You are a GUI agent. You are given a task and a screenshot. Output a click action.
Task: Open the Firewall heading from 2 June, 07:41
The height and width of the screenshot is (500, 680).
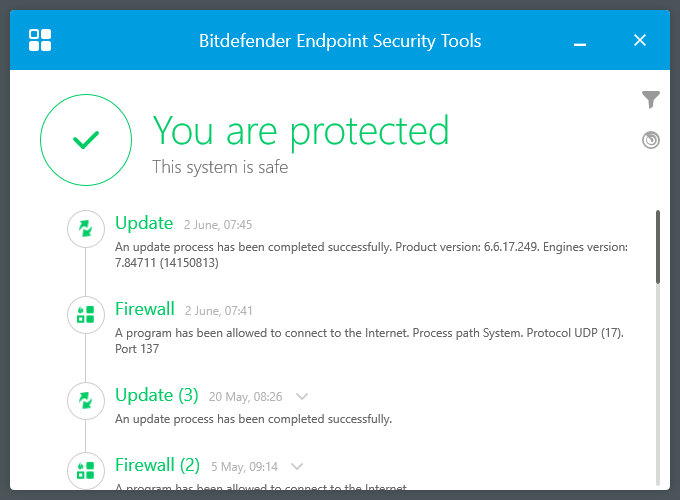[145, 309]
